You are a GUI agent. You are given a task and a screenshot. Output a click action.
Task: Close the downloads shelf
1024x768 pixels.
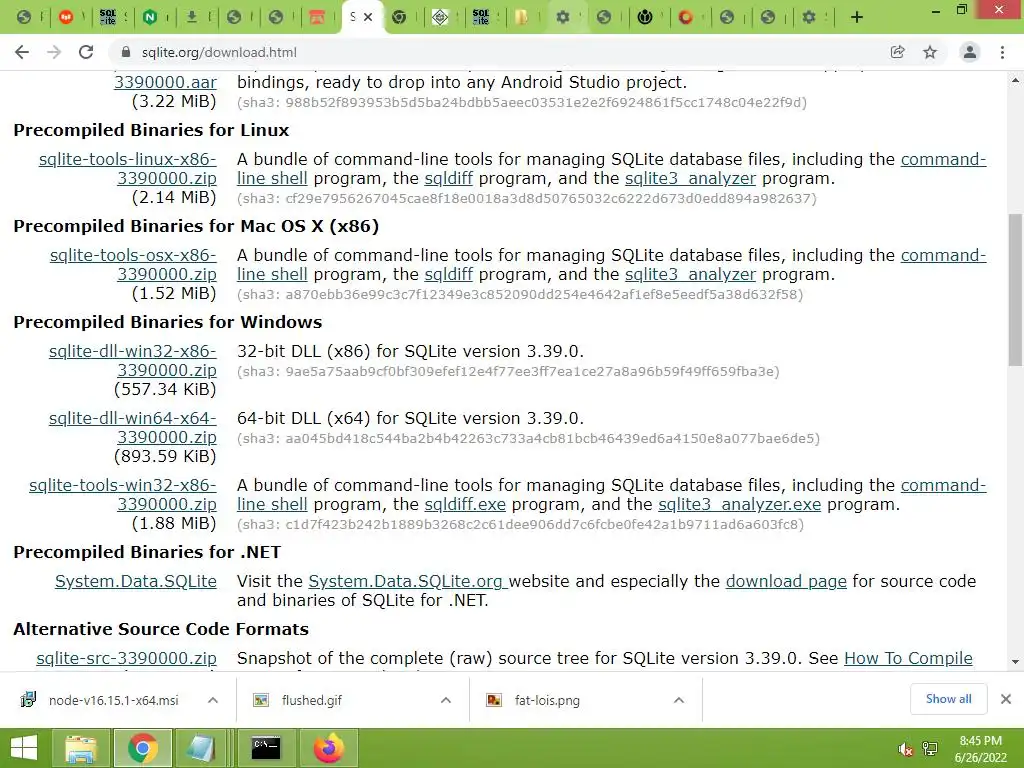pyautogui.click(x=1006, y=699)
